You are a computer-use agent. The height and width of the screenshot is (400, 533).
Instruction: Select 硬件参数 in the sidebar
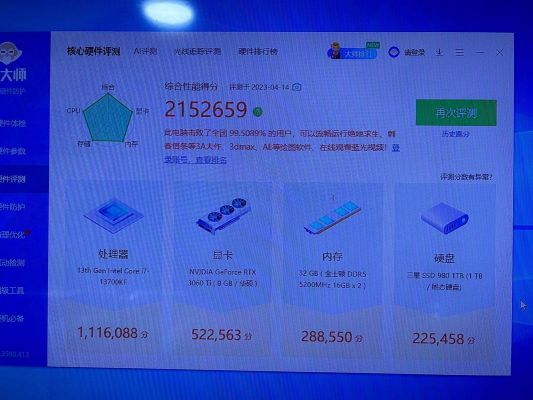point(12,151)
